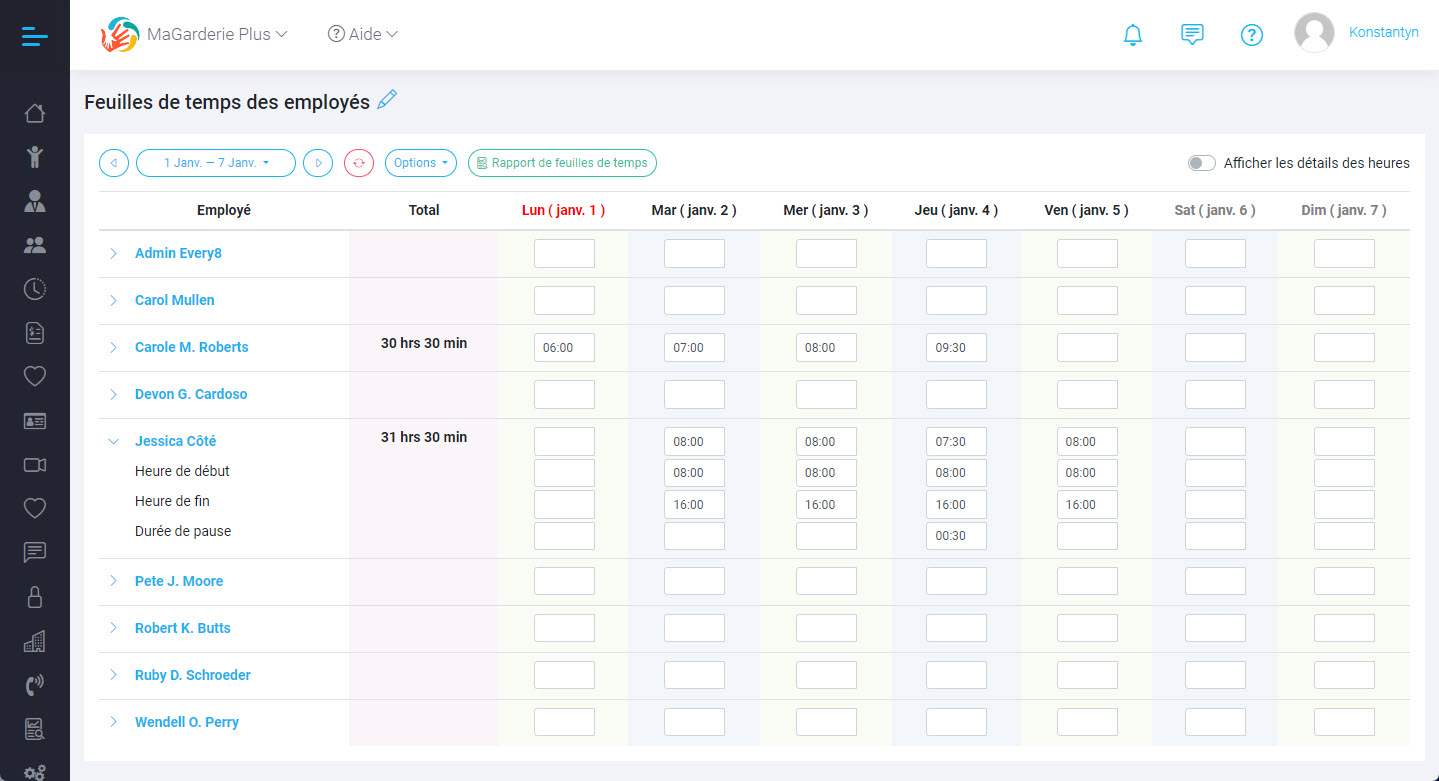Open the Ruby D. Schroeder profile link
The image size is (1439, 781).
click(x=192, y=675)
